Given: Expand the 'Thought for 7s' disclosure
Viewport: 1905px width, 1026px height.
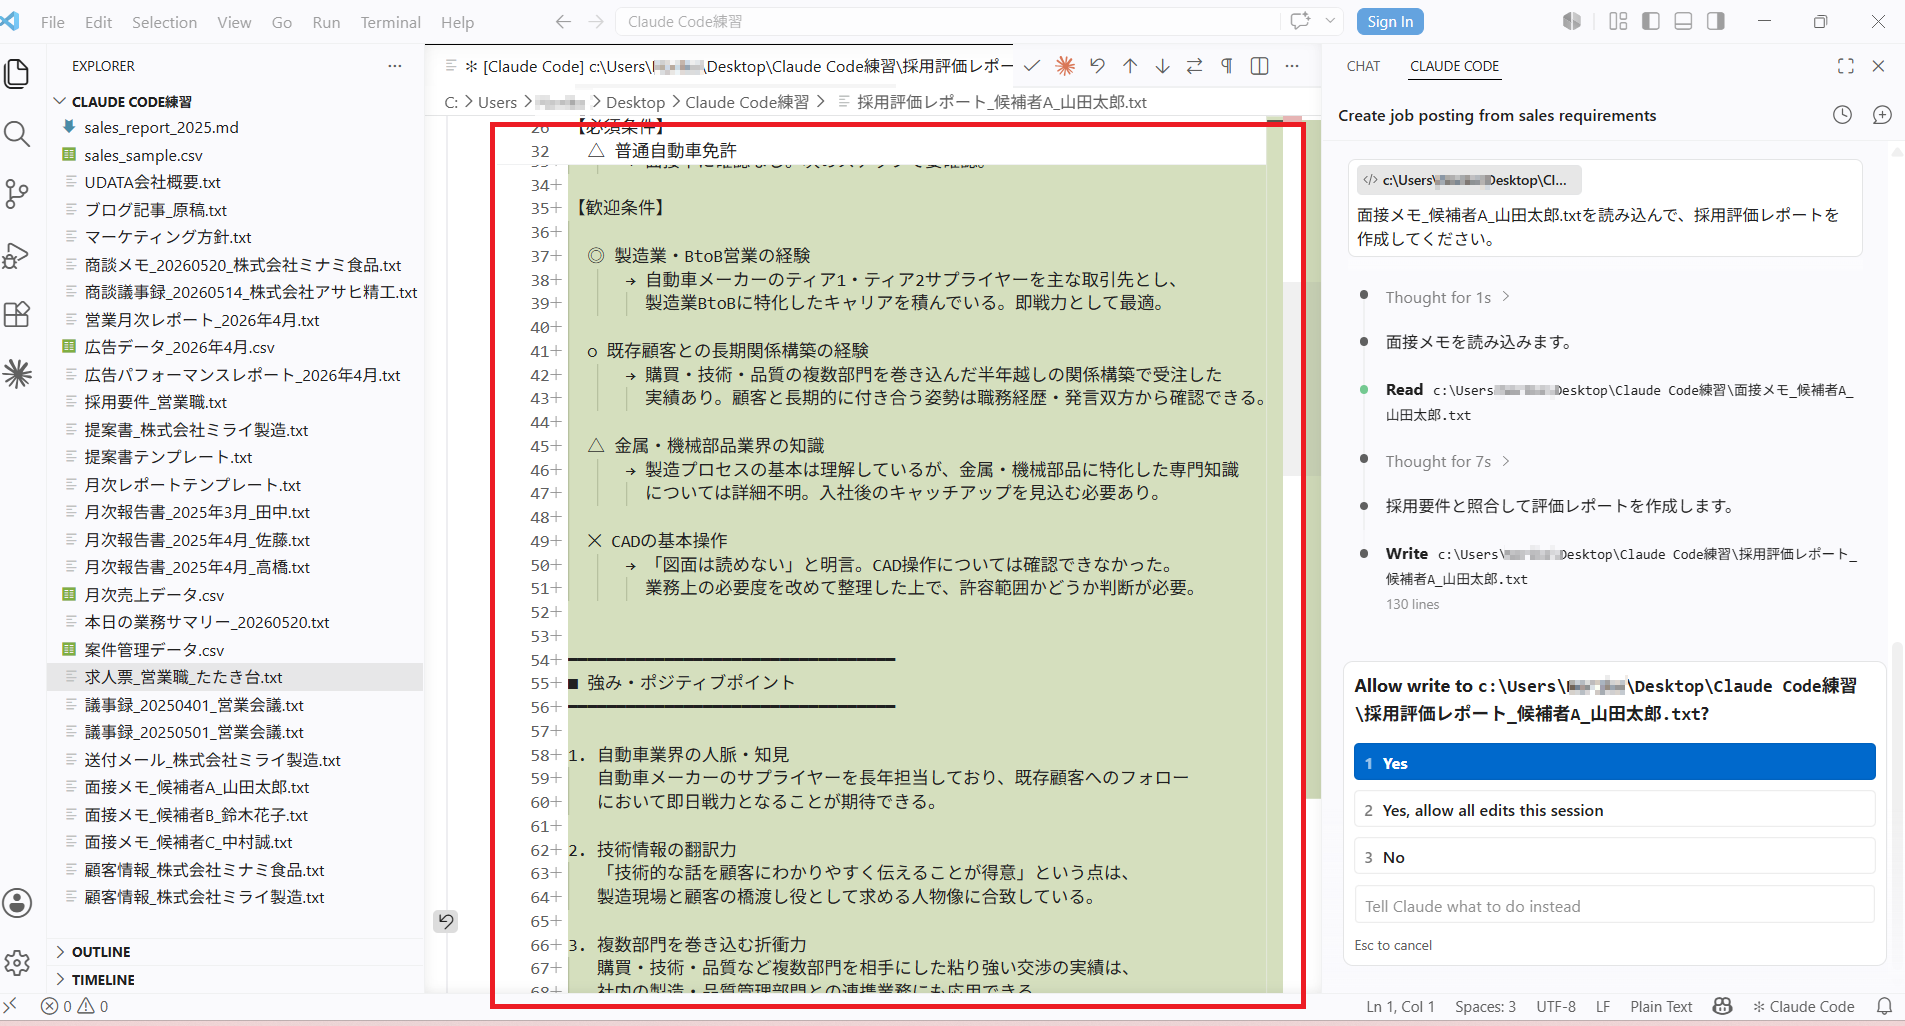Looking at the screenshot, I should click(1447, 461).
